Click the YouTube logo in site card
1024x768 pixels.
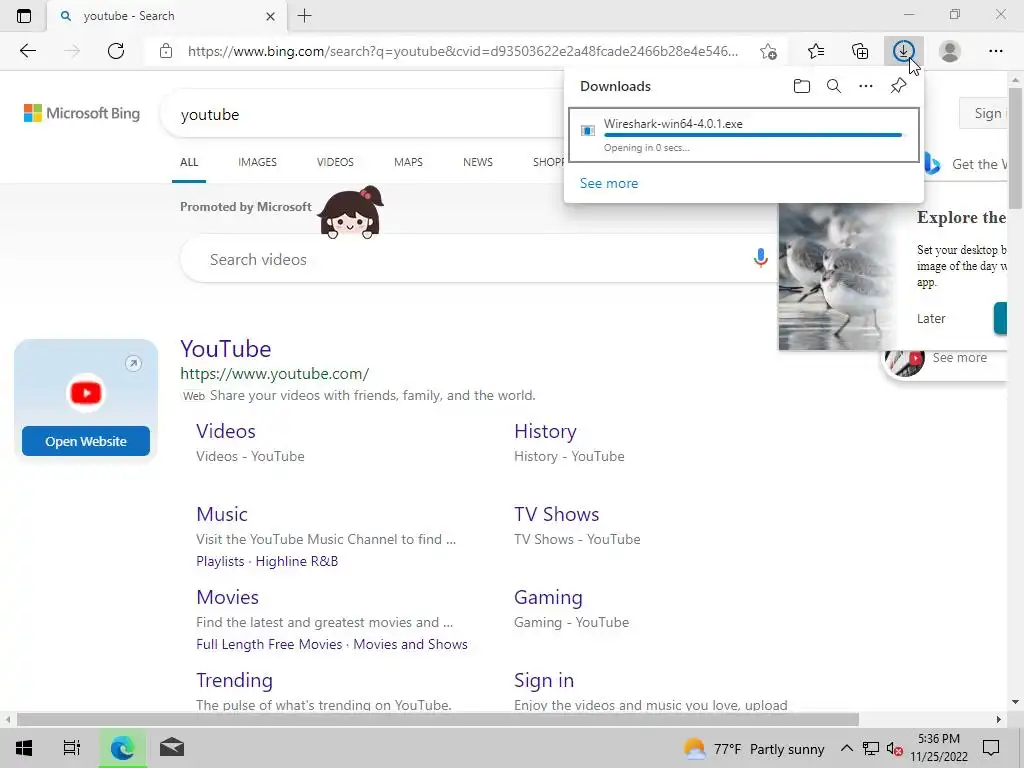pyautogui.click(x=86, y=392)
